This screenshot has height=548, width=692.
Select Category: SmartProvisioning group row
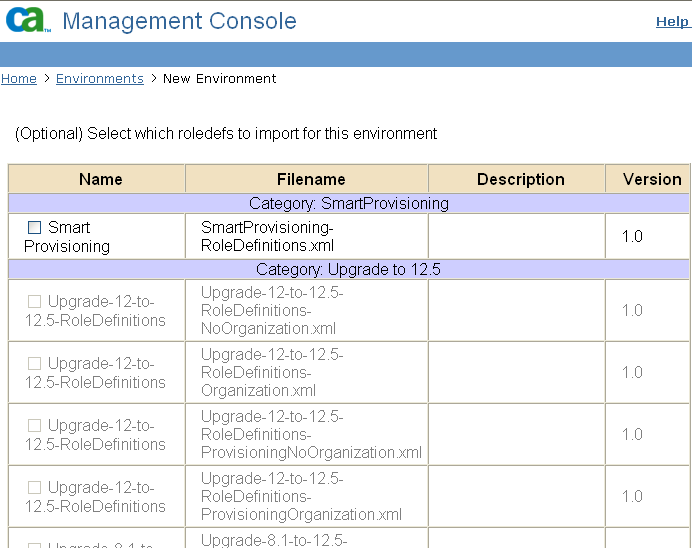349,203
